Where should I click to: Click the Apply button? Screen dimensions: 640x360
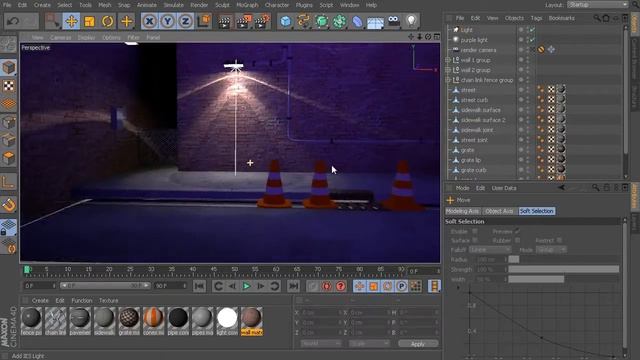point(418,344)
